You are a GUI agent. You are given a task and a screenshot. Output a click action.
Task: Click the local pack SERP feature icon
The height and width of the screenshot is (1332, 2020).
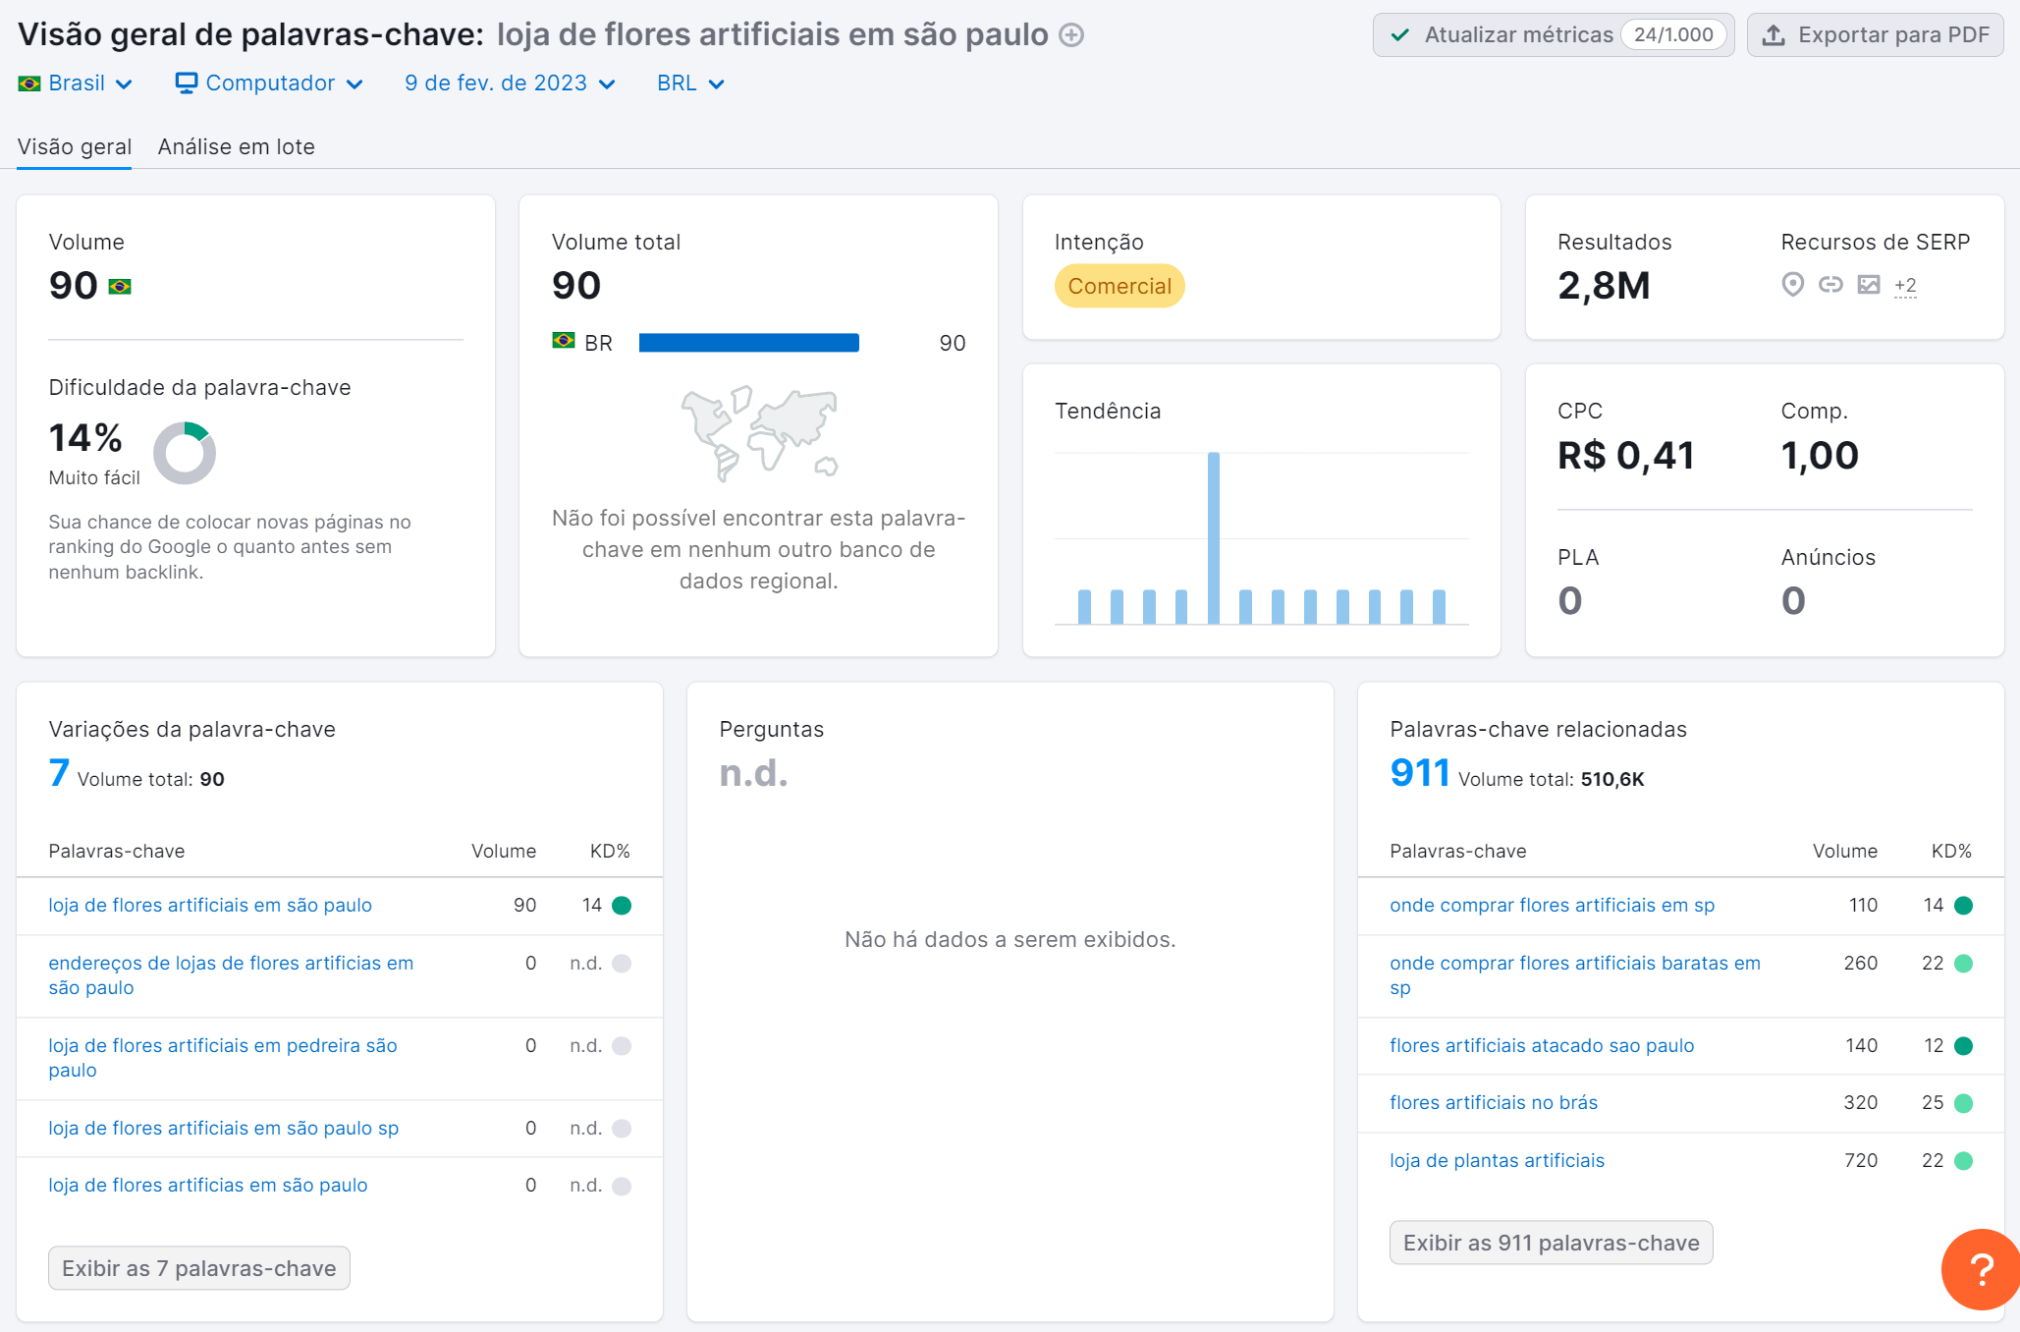[x=1792, y=285]
